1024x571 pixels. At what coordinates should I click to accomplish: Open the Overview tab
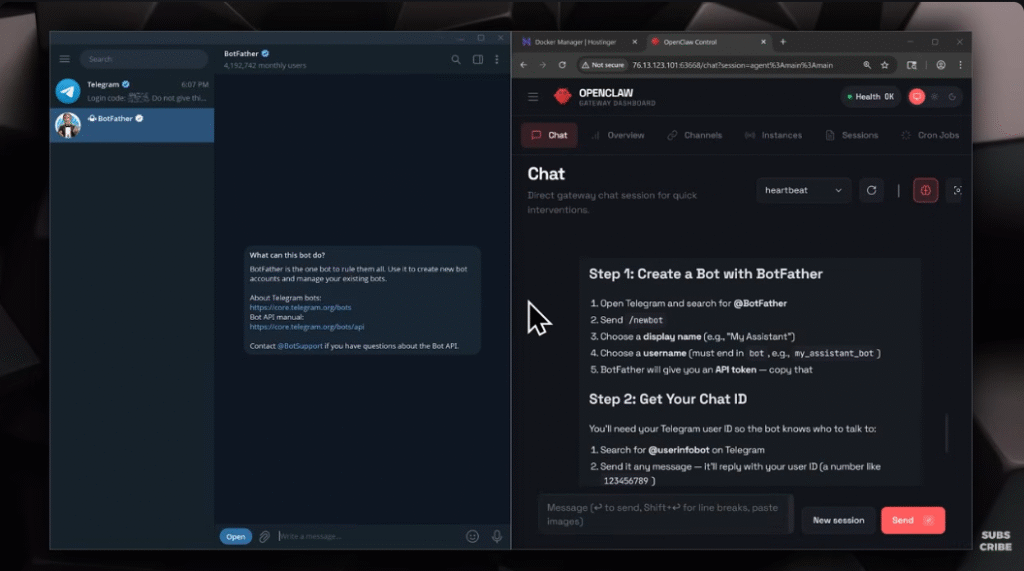(618, 135)
